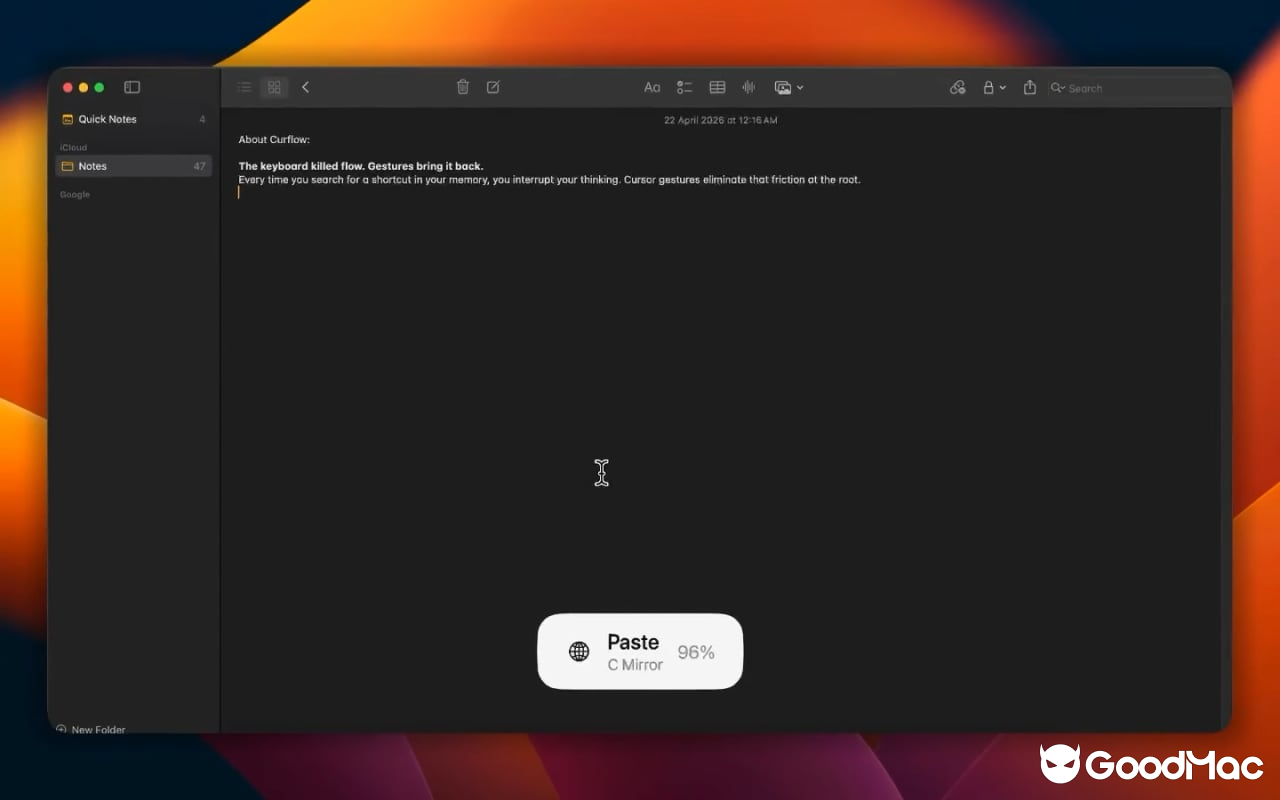Screen dimensions: 1280x800
Task: Delete the note using the trash icon
Action: pyautogui.click(x=462, y=87)
